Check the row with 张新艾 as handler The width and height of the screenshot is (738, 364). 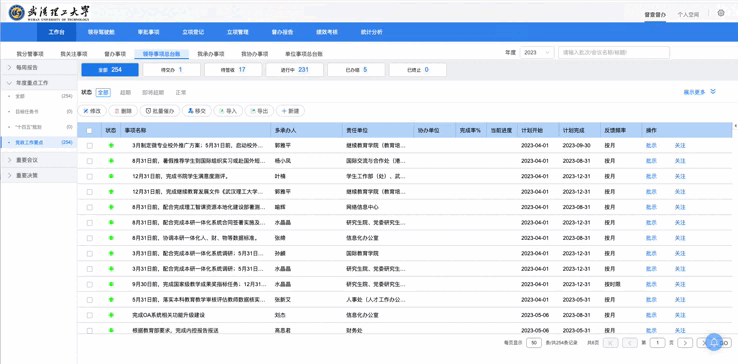tap(89, 300)
